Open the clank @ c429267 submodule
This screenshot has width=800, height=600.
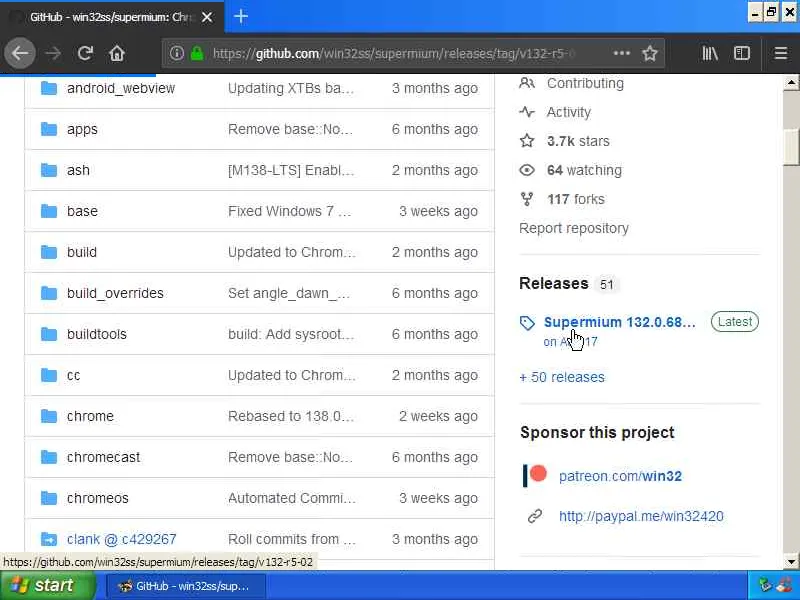coord(121,539)
